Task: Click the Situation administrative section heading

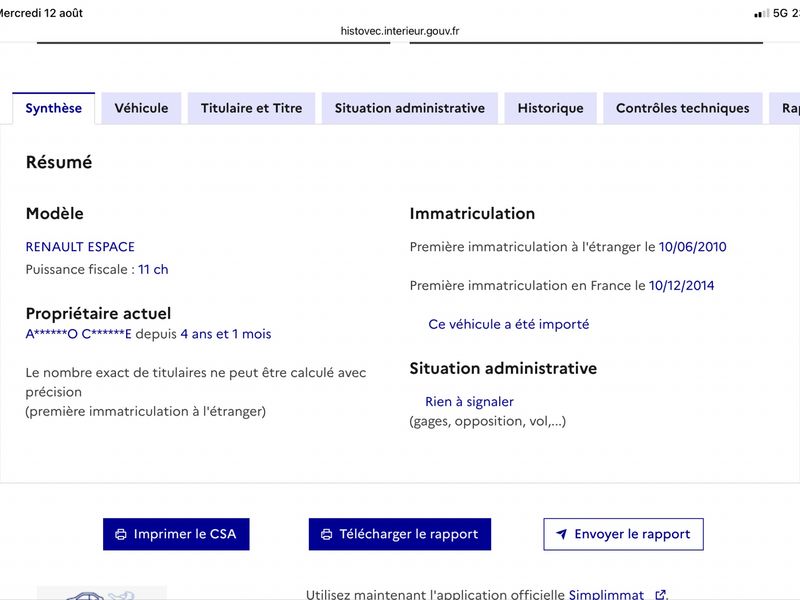Action: pos(503,368)
